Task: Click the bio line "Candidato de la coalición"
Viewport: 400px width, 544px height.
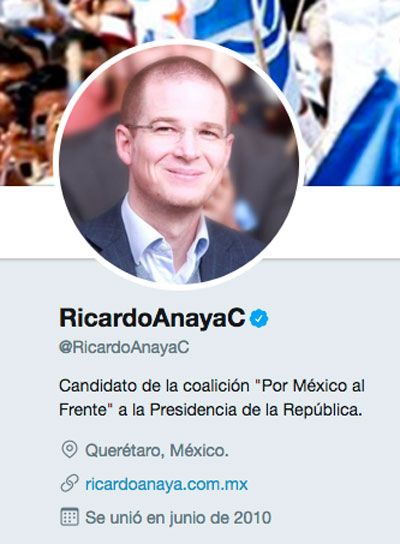Action: tap(154, 386)
